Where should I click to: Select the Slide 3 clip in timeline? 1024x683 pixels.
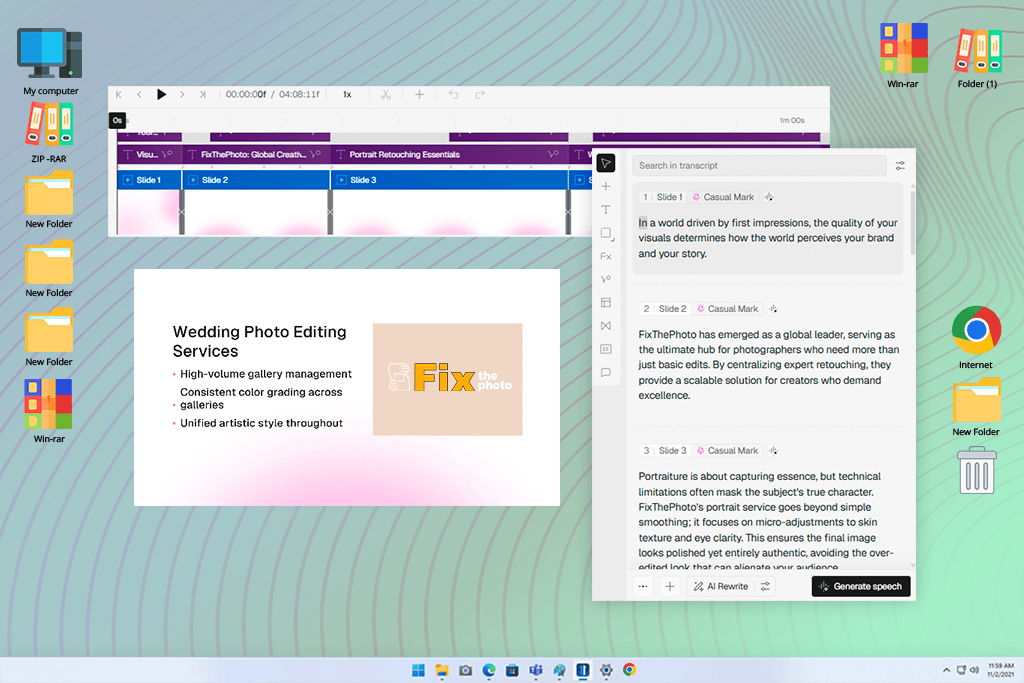pos(450,180)
